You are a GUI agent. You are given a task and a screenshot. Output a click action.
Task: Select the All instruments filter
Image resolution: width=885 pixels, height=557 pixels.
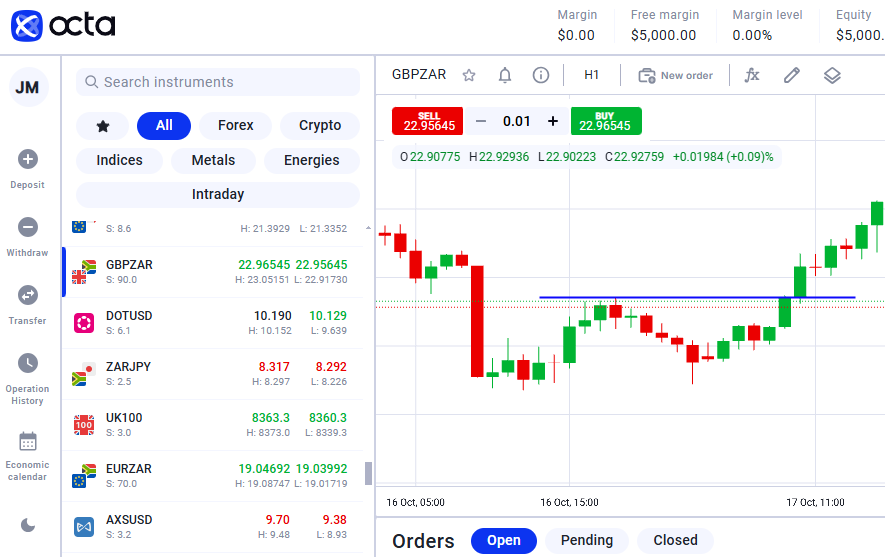coord(164,126)
